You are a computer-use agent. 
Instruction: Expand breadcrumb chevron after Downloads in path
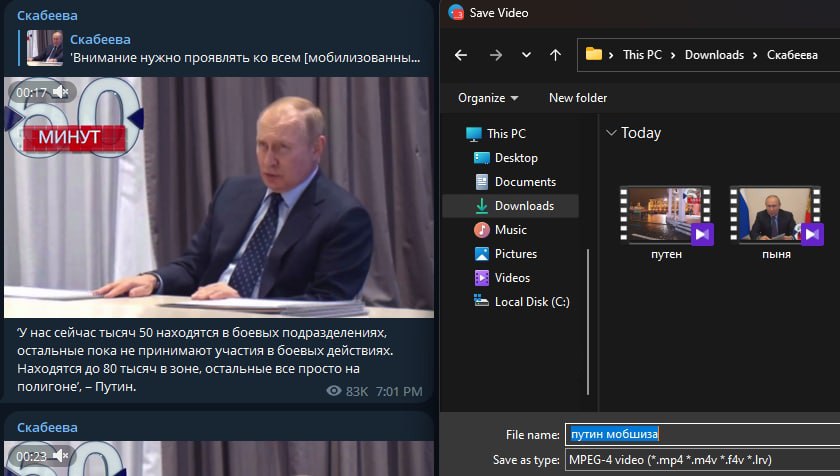pos(755,55)
